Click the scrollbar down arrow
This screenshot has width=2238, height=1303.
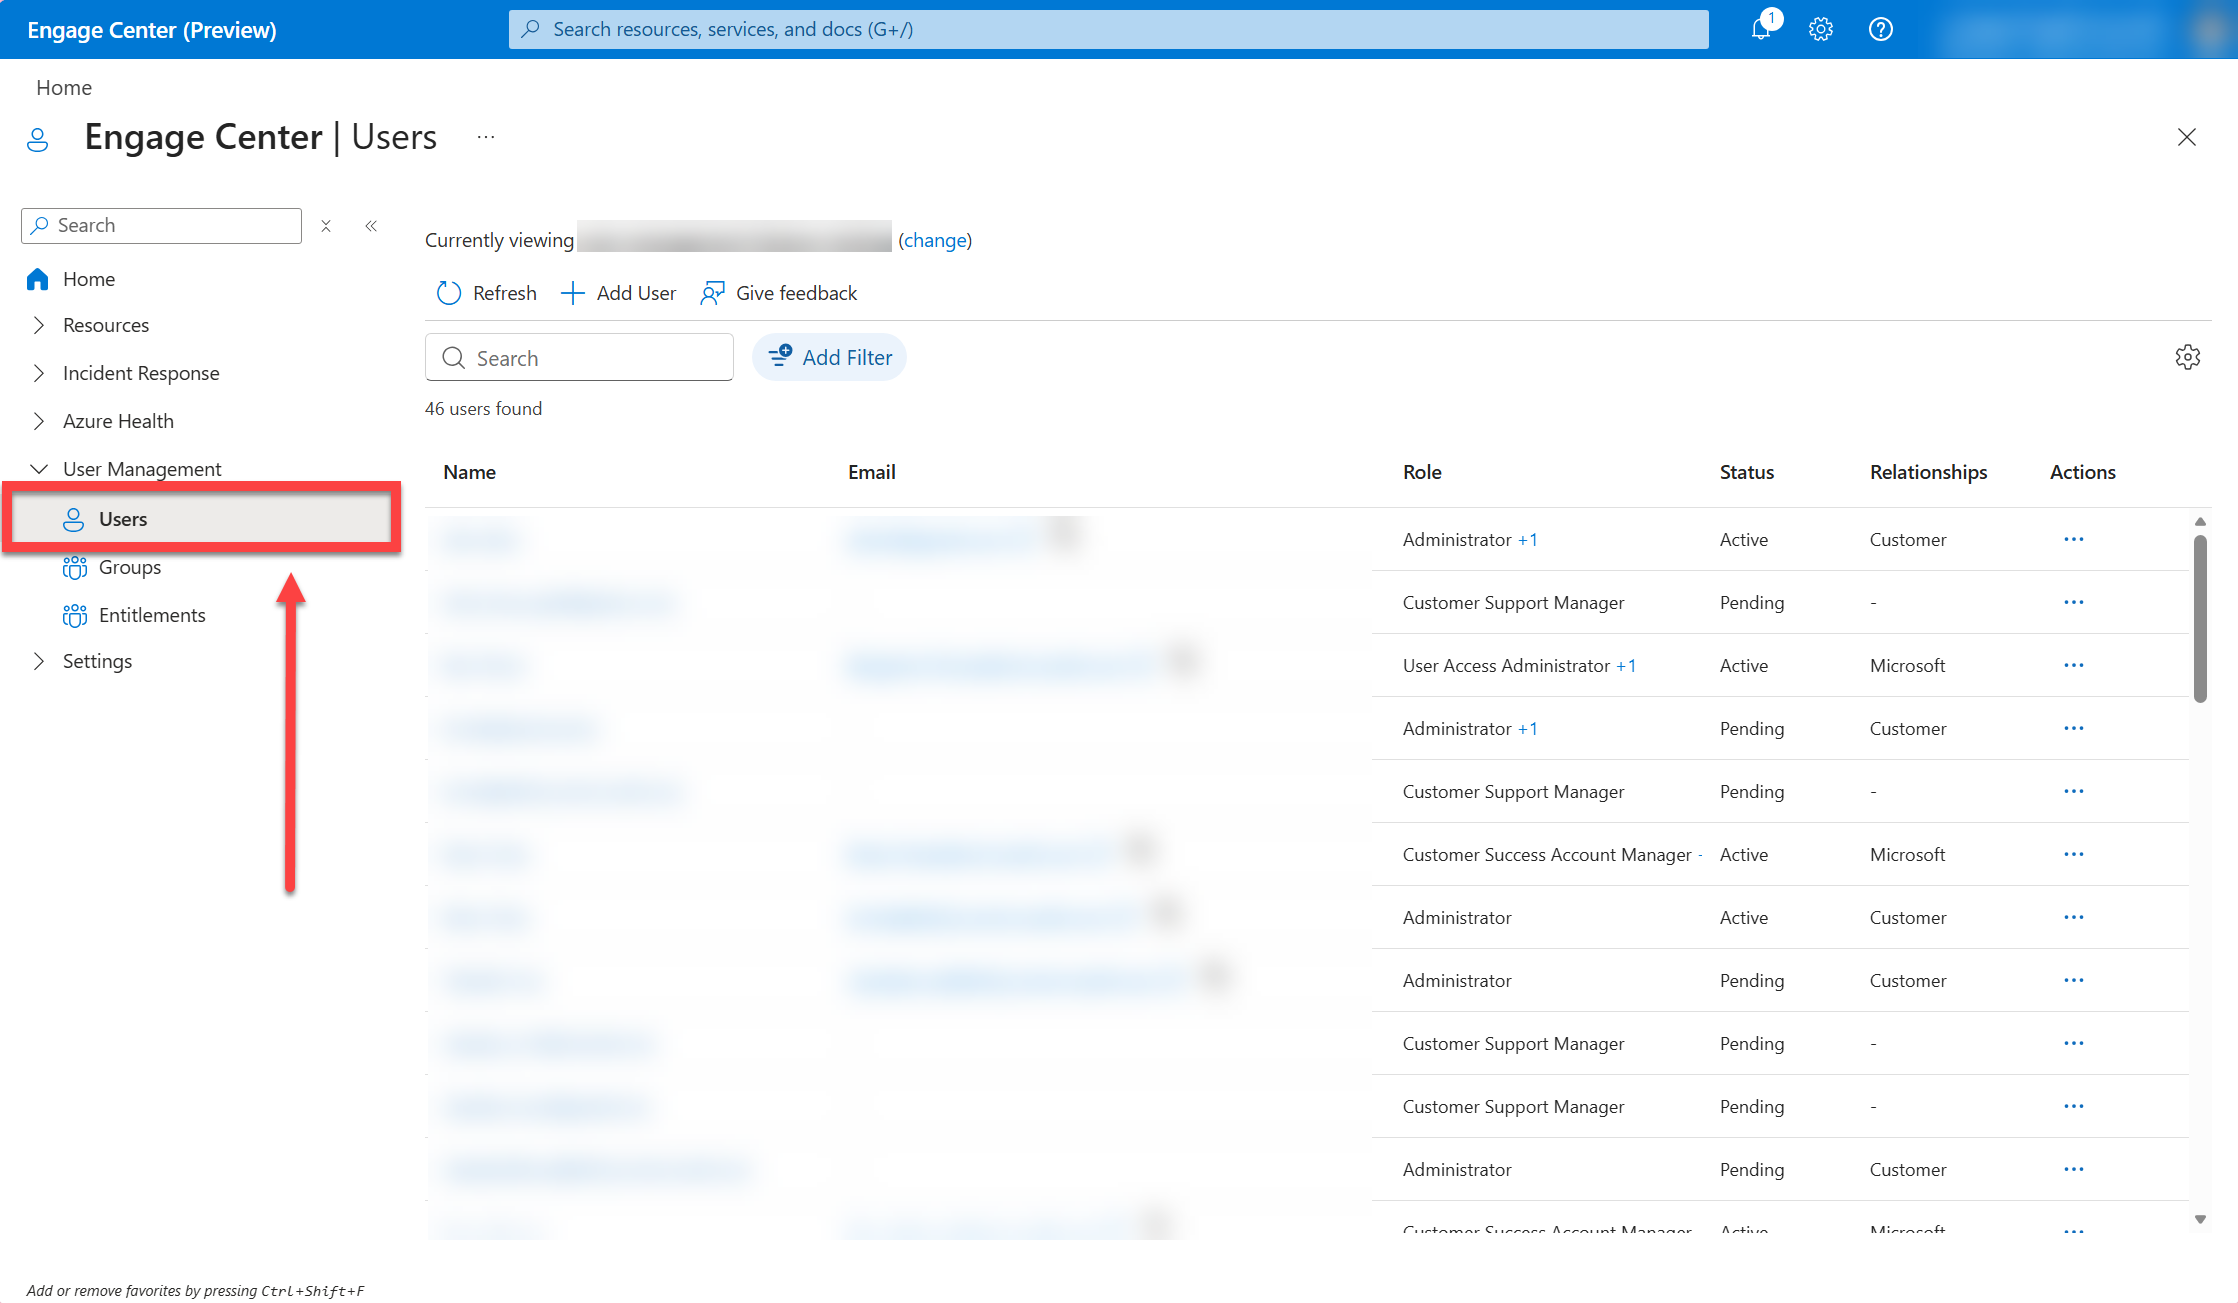pos(2200,1219)
